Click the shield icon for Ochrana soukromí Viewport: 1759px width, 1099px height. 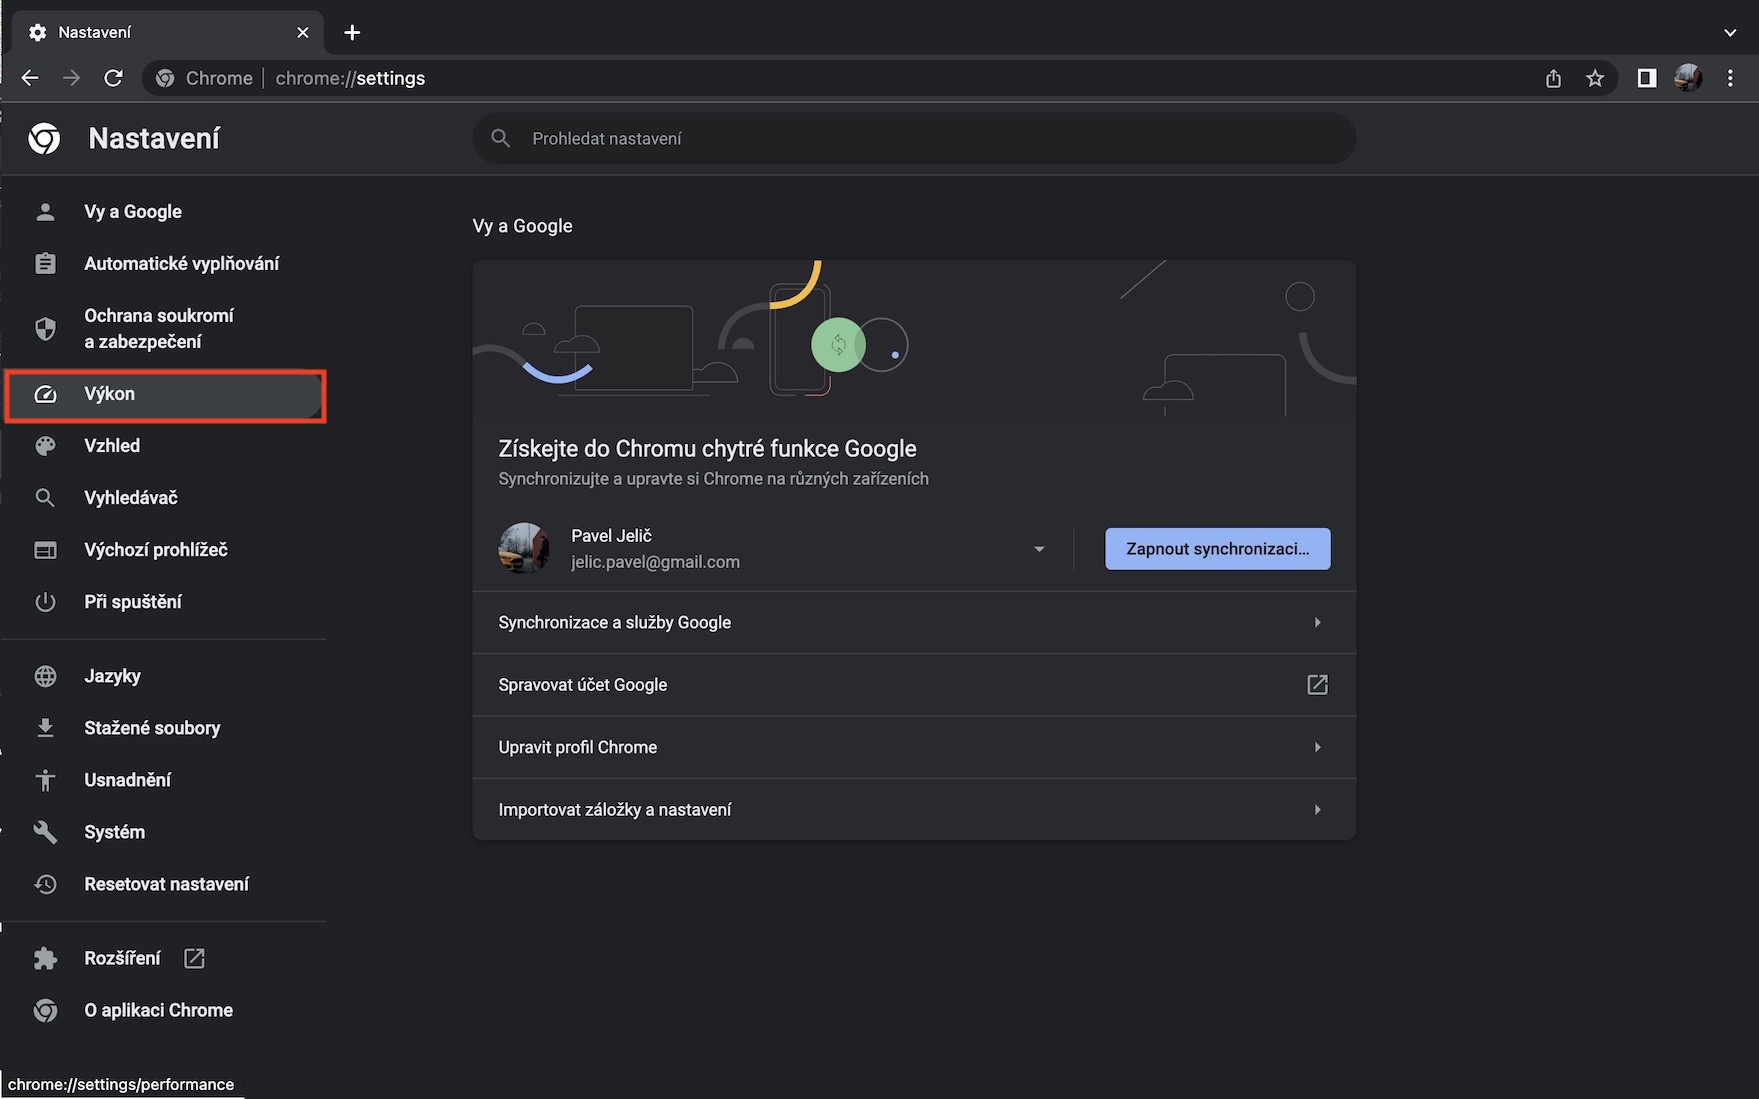point(45,328)
